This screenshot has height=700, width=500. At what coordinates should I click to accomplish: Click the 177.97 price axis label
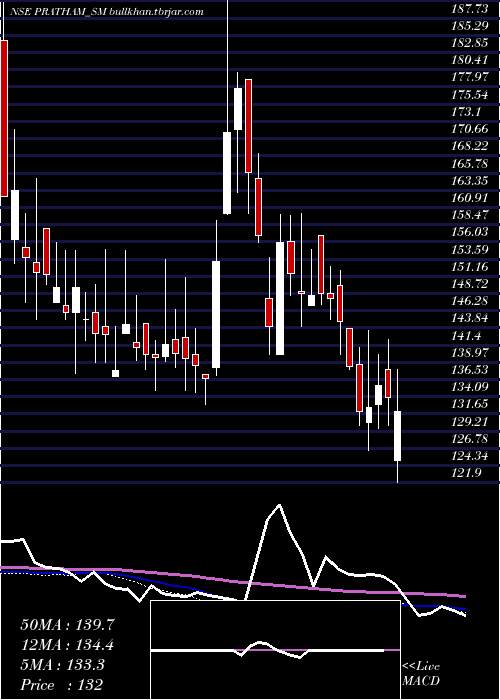[470, 77]
